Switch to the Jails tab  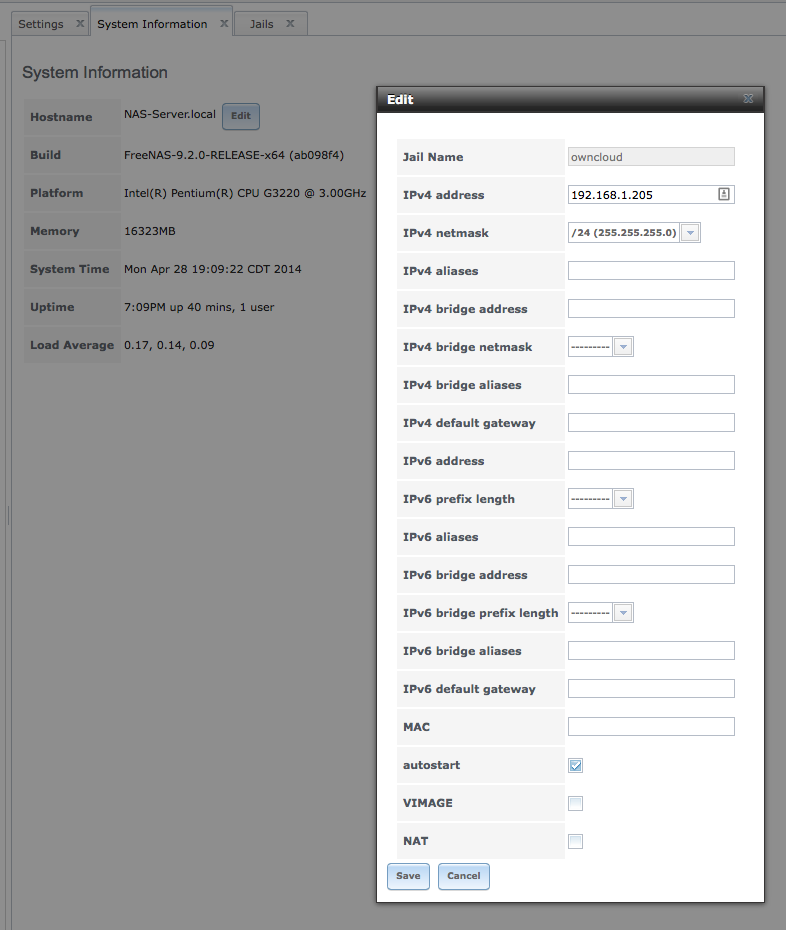click(x=262, y=24)
